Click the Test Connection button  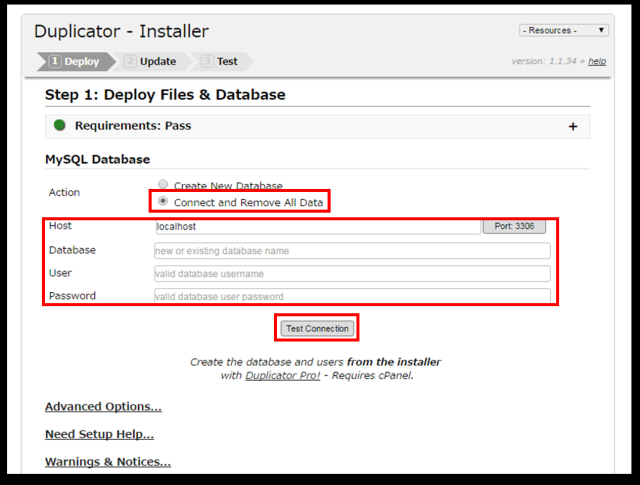pos(317,328)
